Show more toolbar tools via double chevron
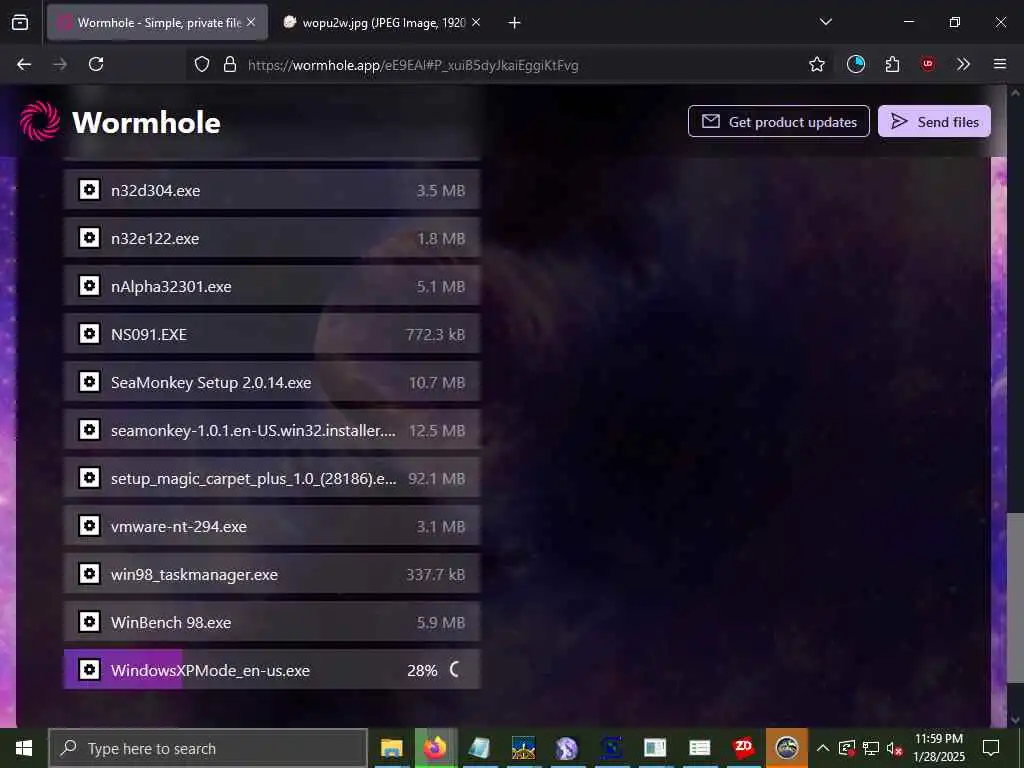 (x=963, y=64)
